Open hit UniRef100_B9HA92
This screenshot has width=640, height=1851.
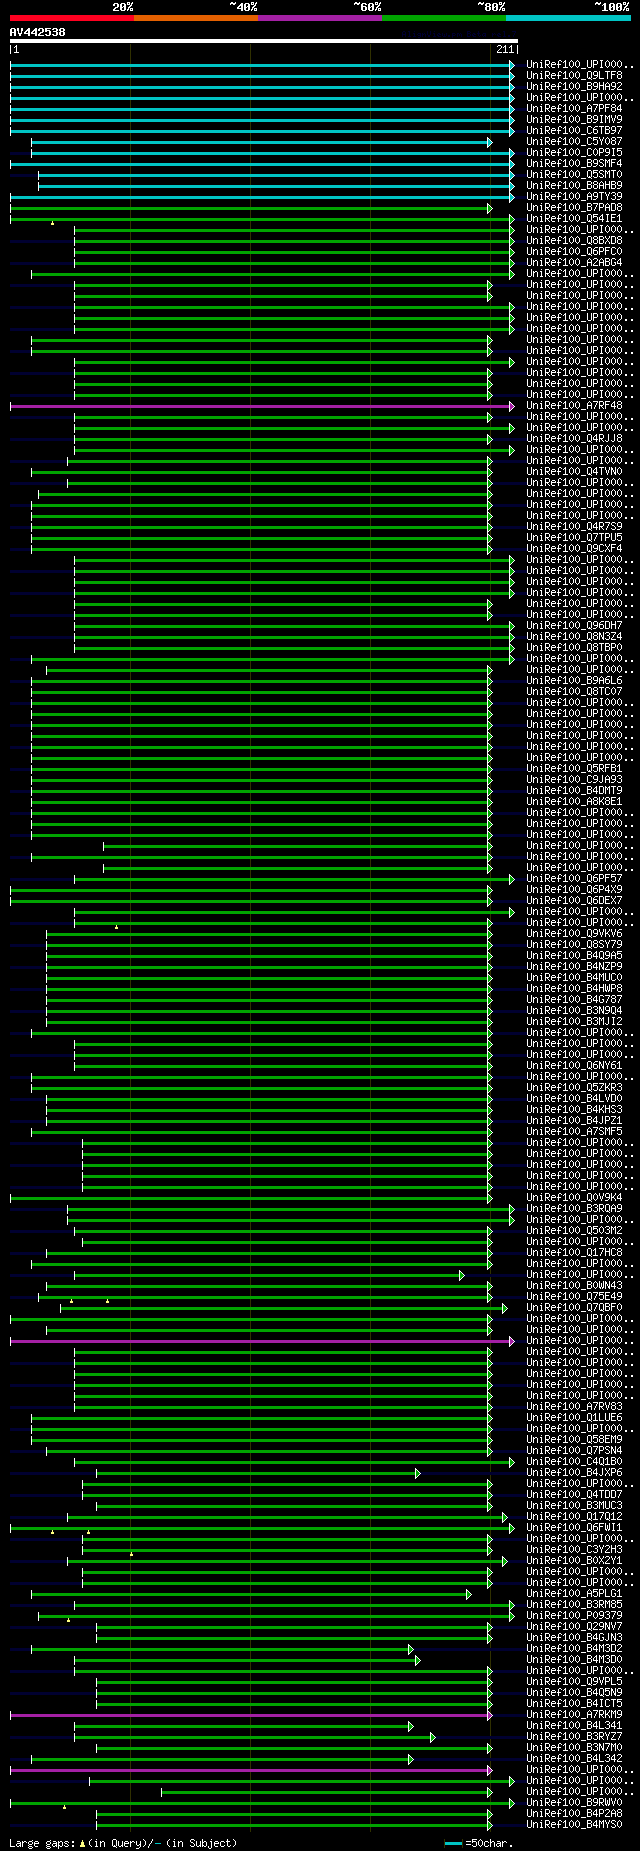pos(574,87)
